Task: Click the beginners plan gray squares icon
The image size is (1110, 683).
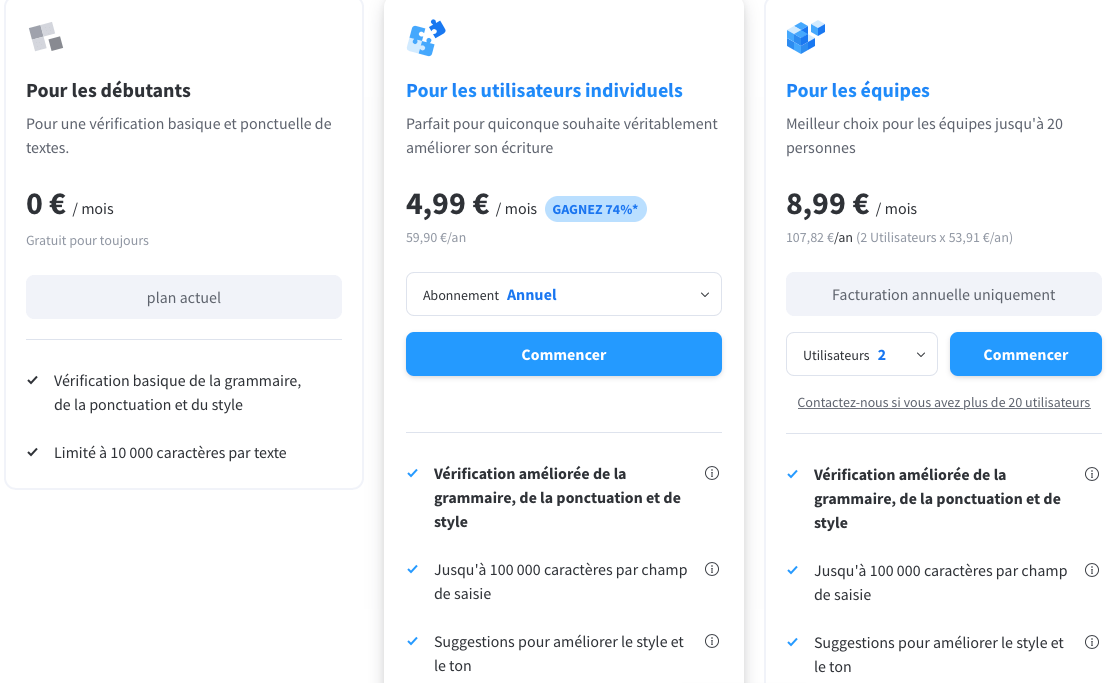Action: point(46,37)
